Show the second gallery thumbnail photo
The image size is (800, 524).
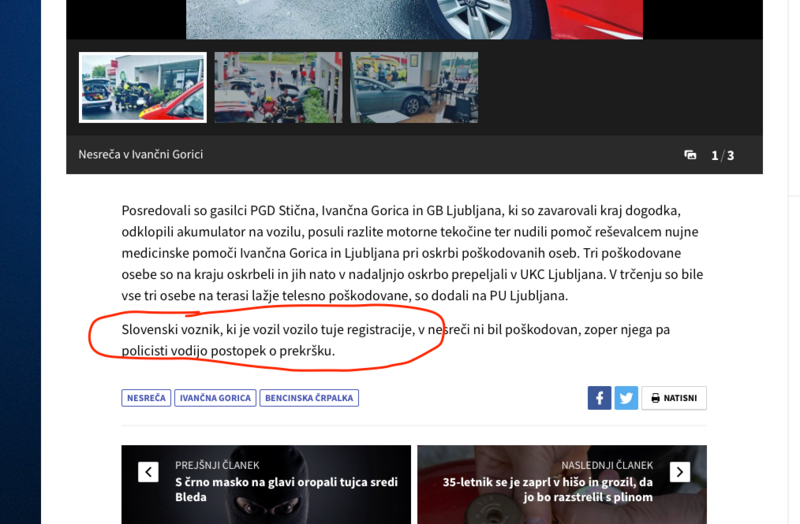tap(278, 88)
